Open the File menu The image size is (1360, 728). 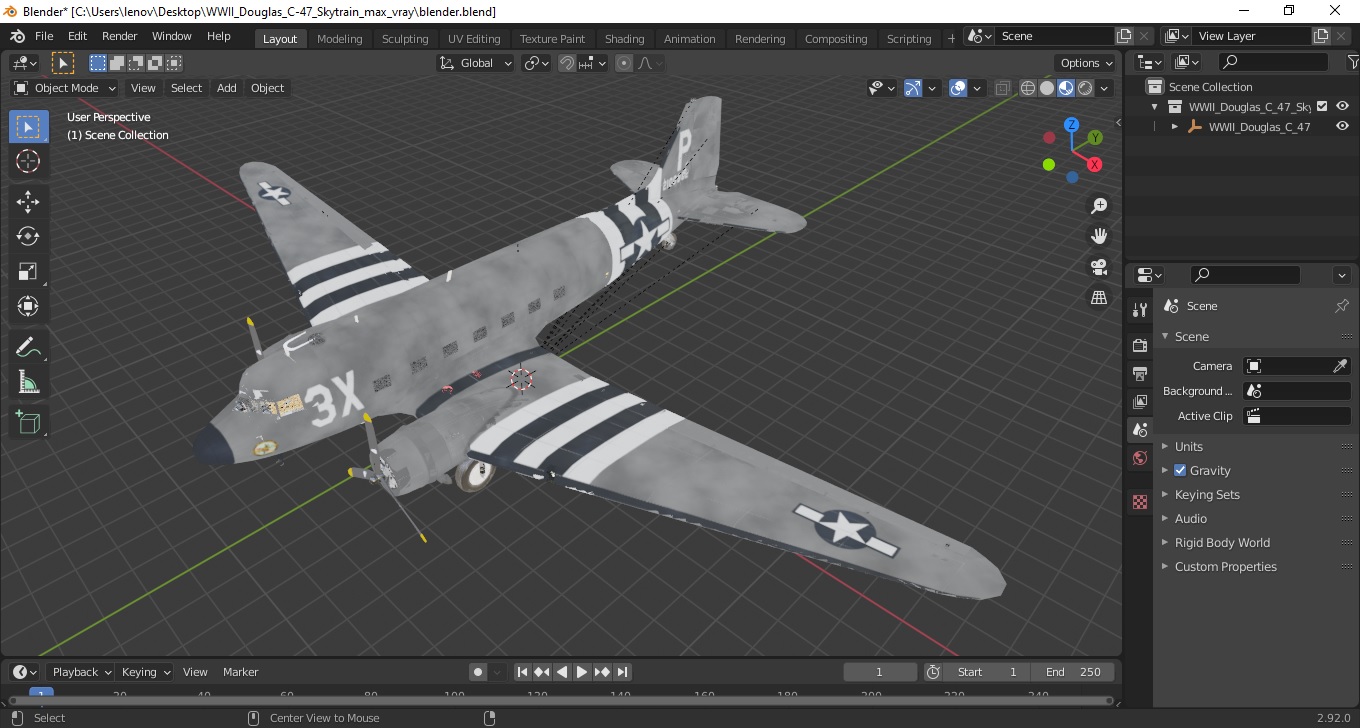(x=44, y=36)
